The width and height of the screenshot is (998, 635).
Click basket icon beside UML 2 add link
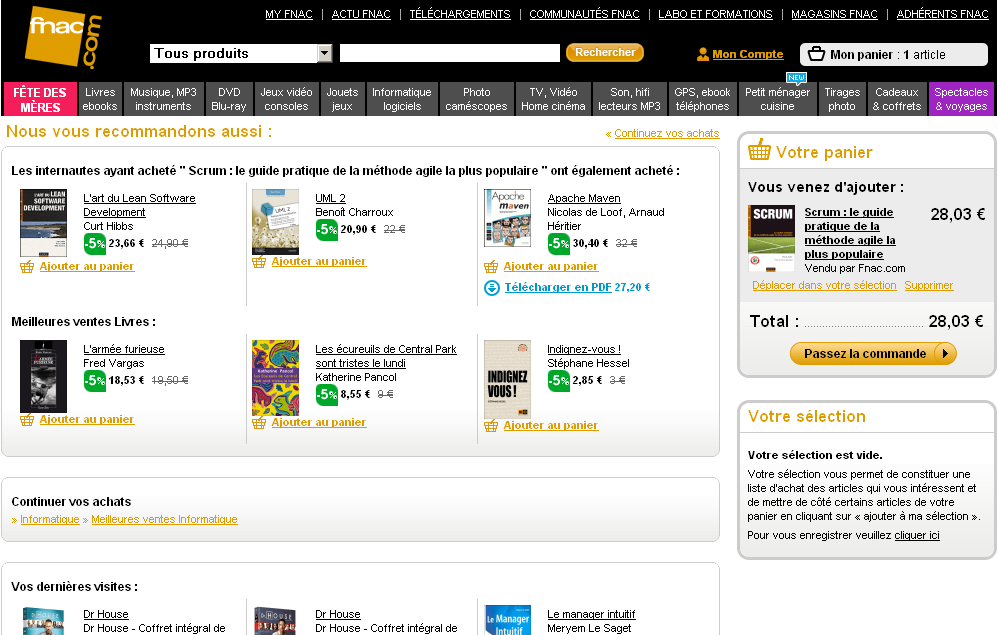pyautogui.click(x=259, y=262)
